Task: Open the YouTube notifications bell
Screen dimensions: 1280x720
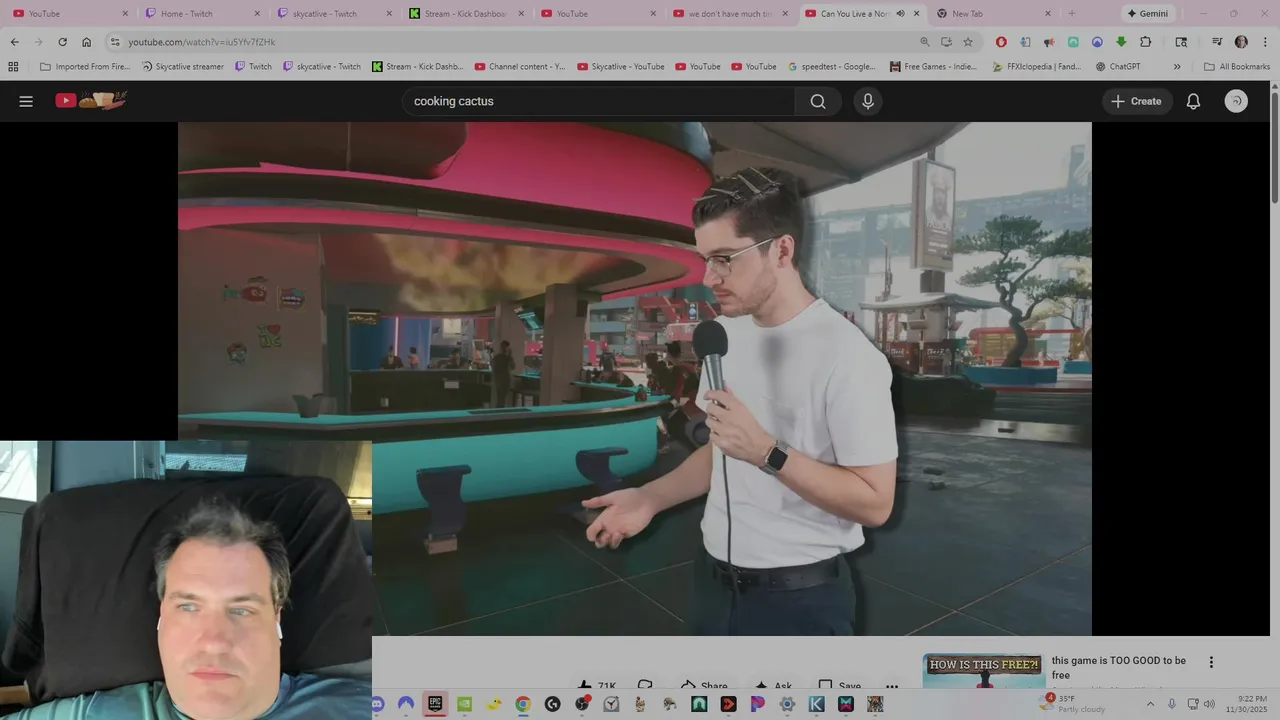Action: (x=1193, y=101)
